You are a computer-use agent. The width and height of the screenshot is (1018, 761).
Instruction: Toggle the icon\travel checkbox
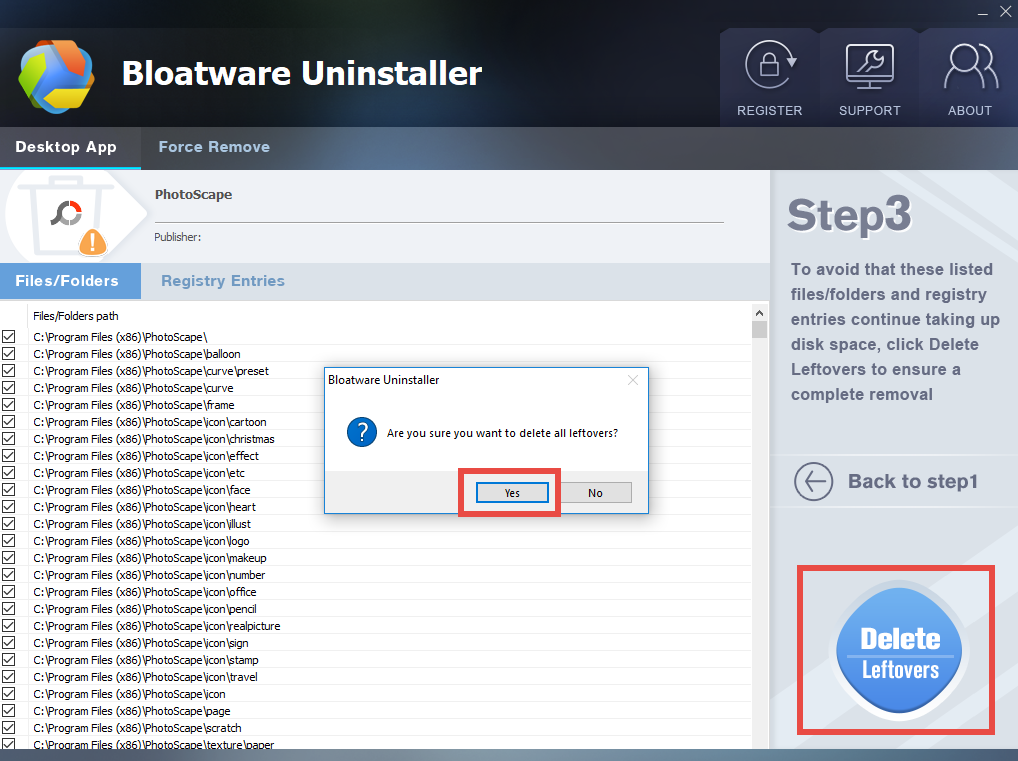tap(8, 677)
